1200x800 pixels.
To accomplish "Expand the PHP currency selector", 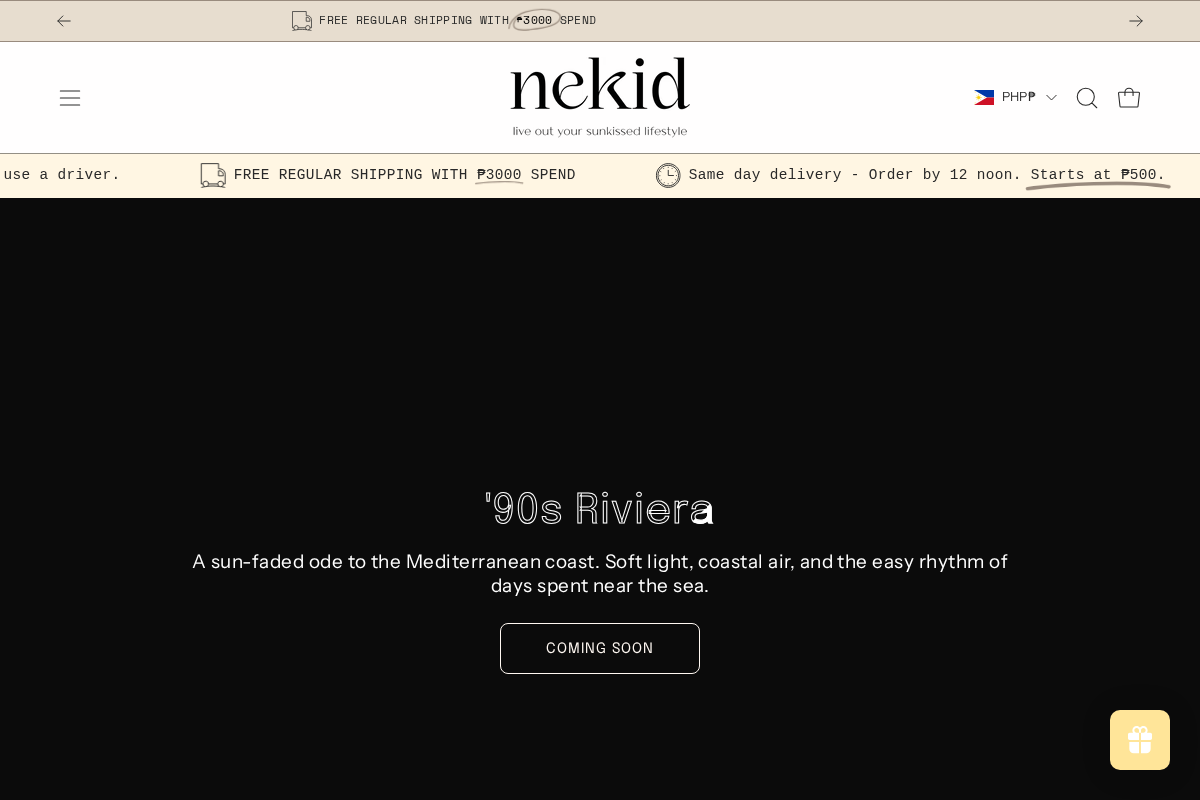I will (x=1017, y=97).
